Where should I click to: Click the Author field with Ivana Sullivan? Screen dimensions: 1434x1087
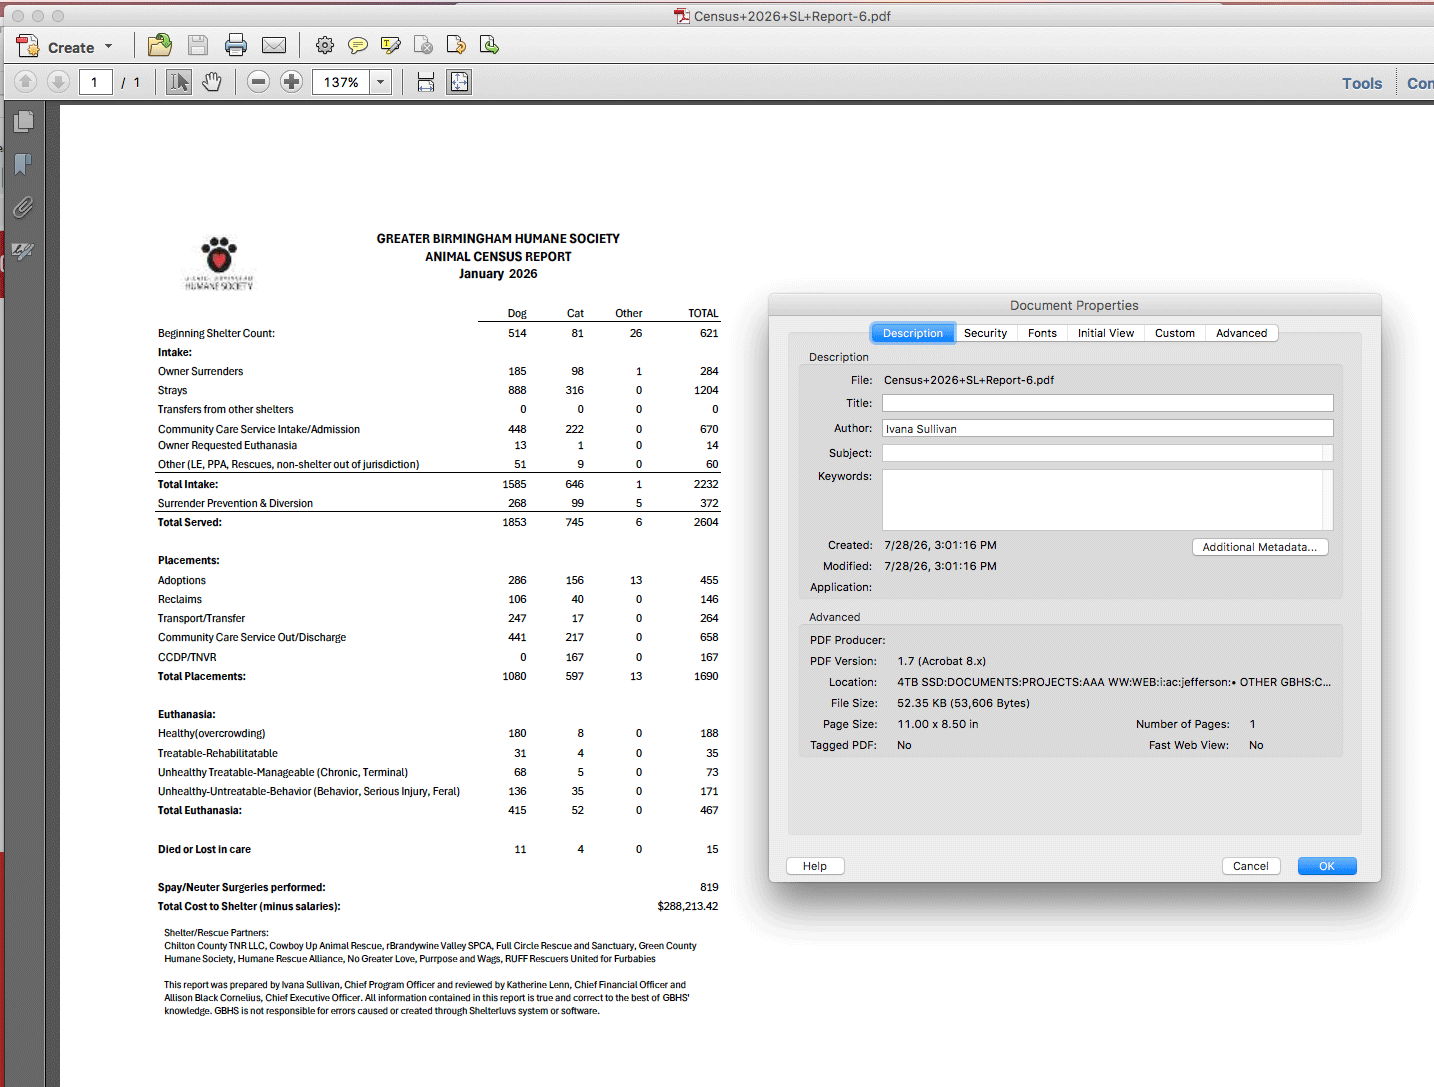point(1107,428)
